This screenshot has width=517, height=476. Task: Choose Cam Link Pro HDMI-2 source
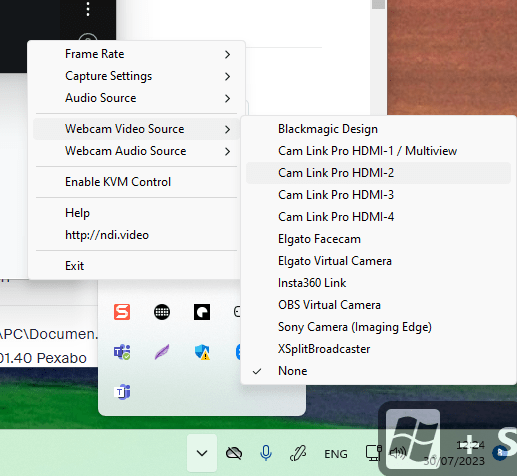point(378,173)
